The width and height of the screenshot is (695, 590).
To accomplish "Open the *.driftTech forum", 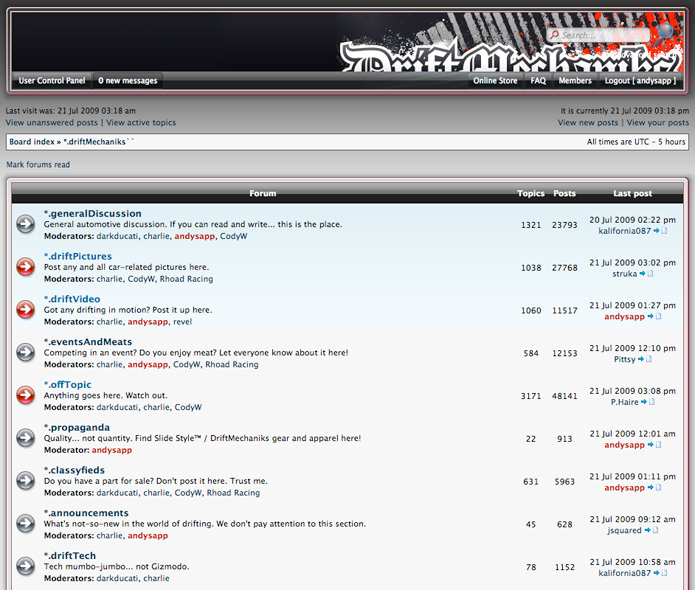I will pyautogui.click(x=70, y=556).
